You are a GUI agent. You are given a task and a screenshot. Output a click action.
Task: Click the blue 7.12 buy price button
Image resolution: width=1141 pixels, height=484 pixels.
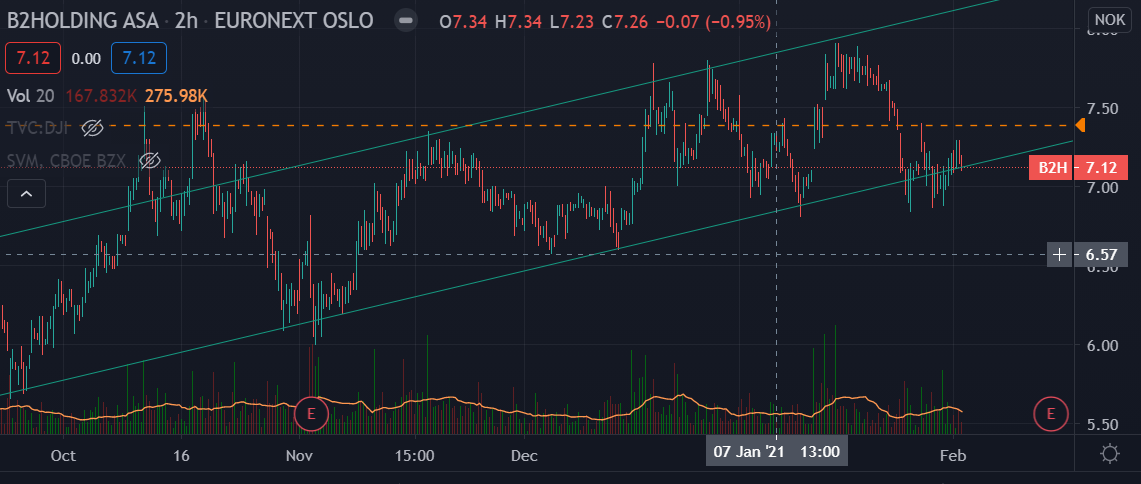pyautogui.click(x=139, y=59)
